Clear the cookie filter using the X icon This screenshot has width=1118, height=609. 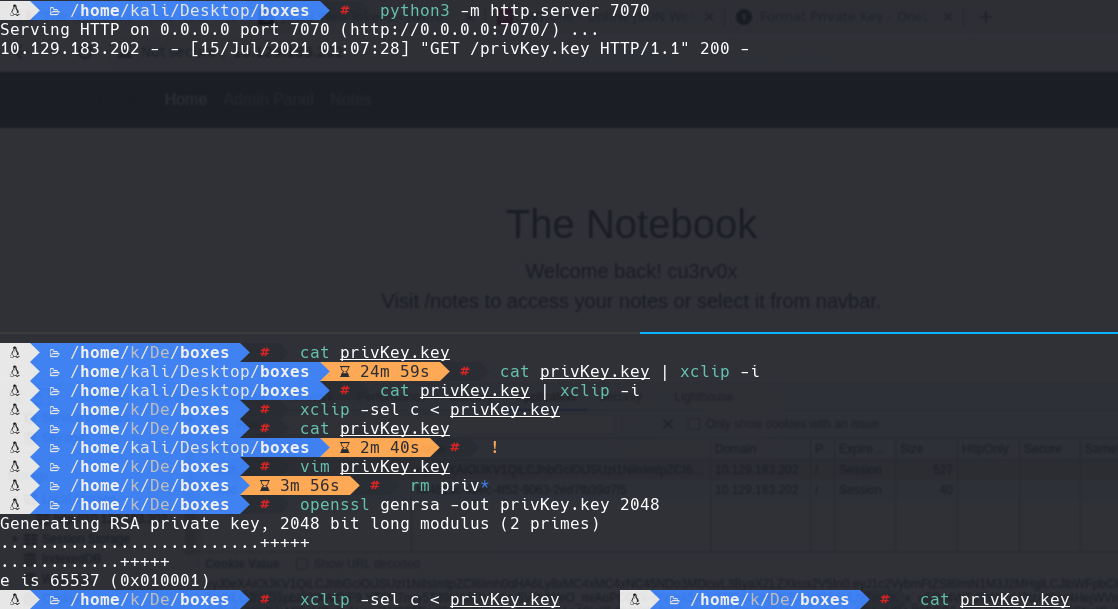(666, 424)
